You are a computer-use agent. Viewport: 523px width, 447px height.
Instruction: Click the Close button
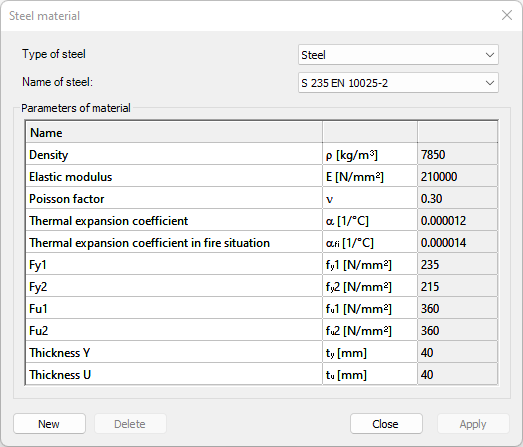386,424
